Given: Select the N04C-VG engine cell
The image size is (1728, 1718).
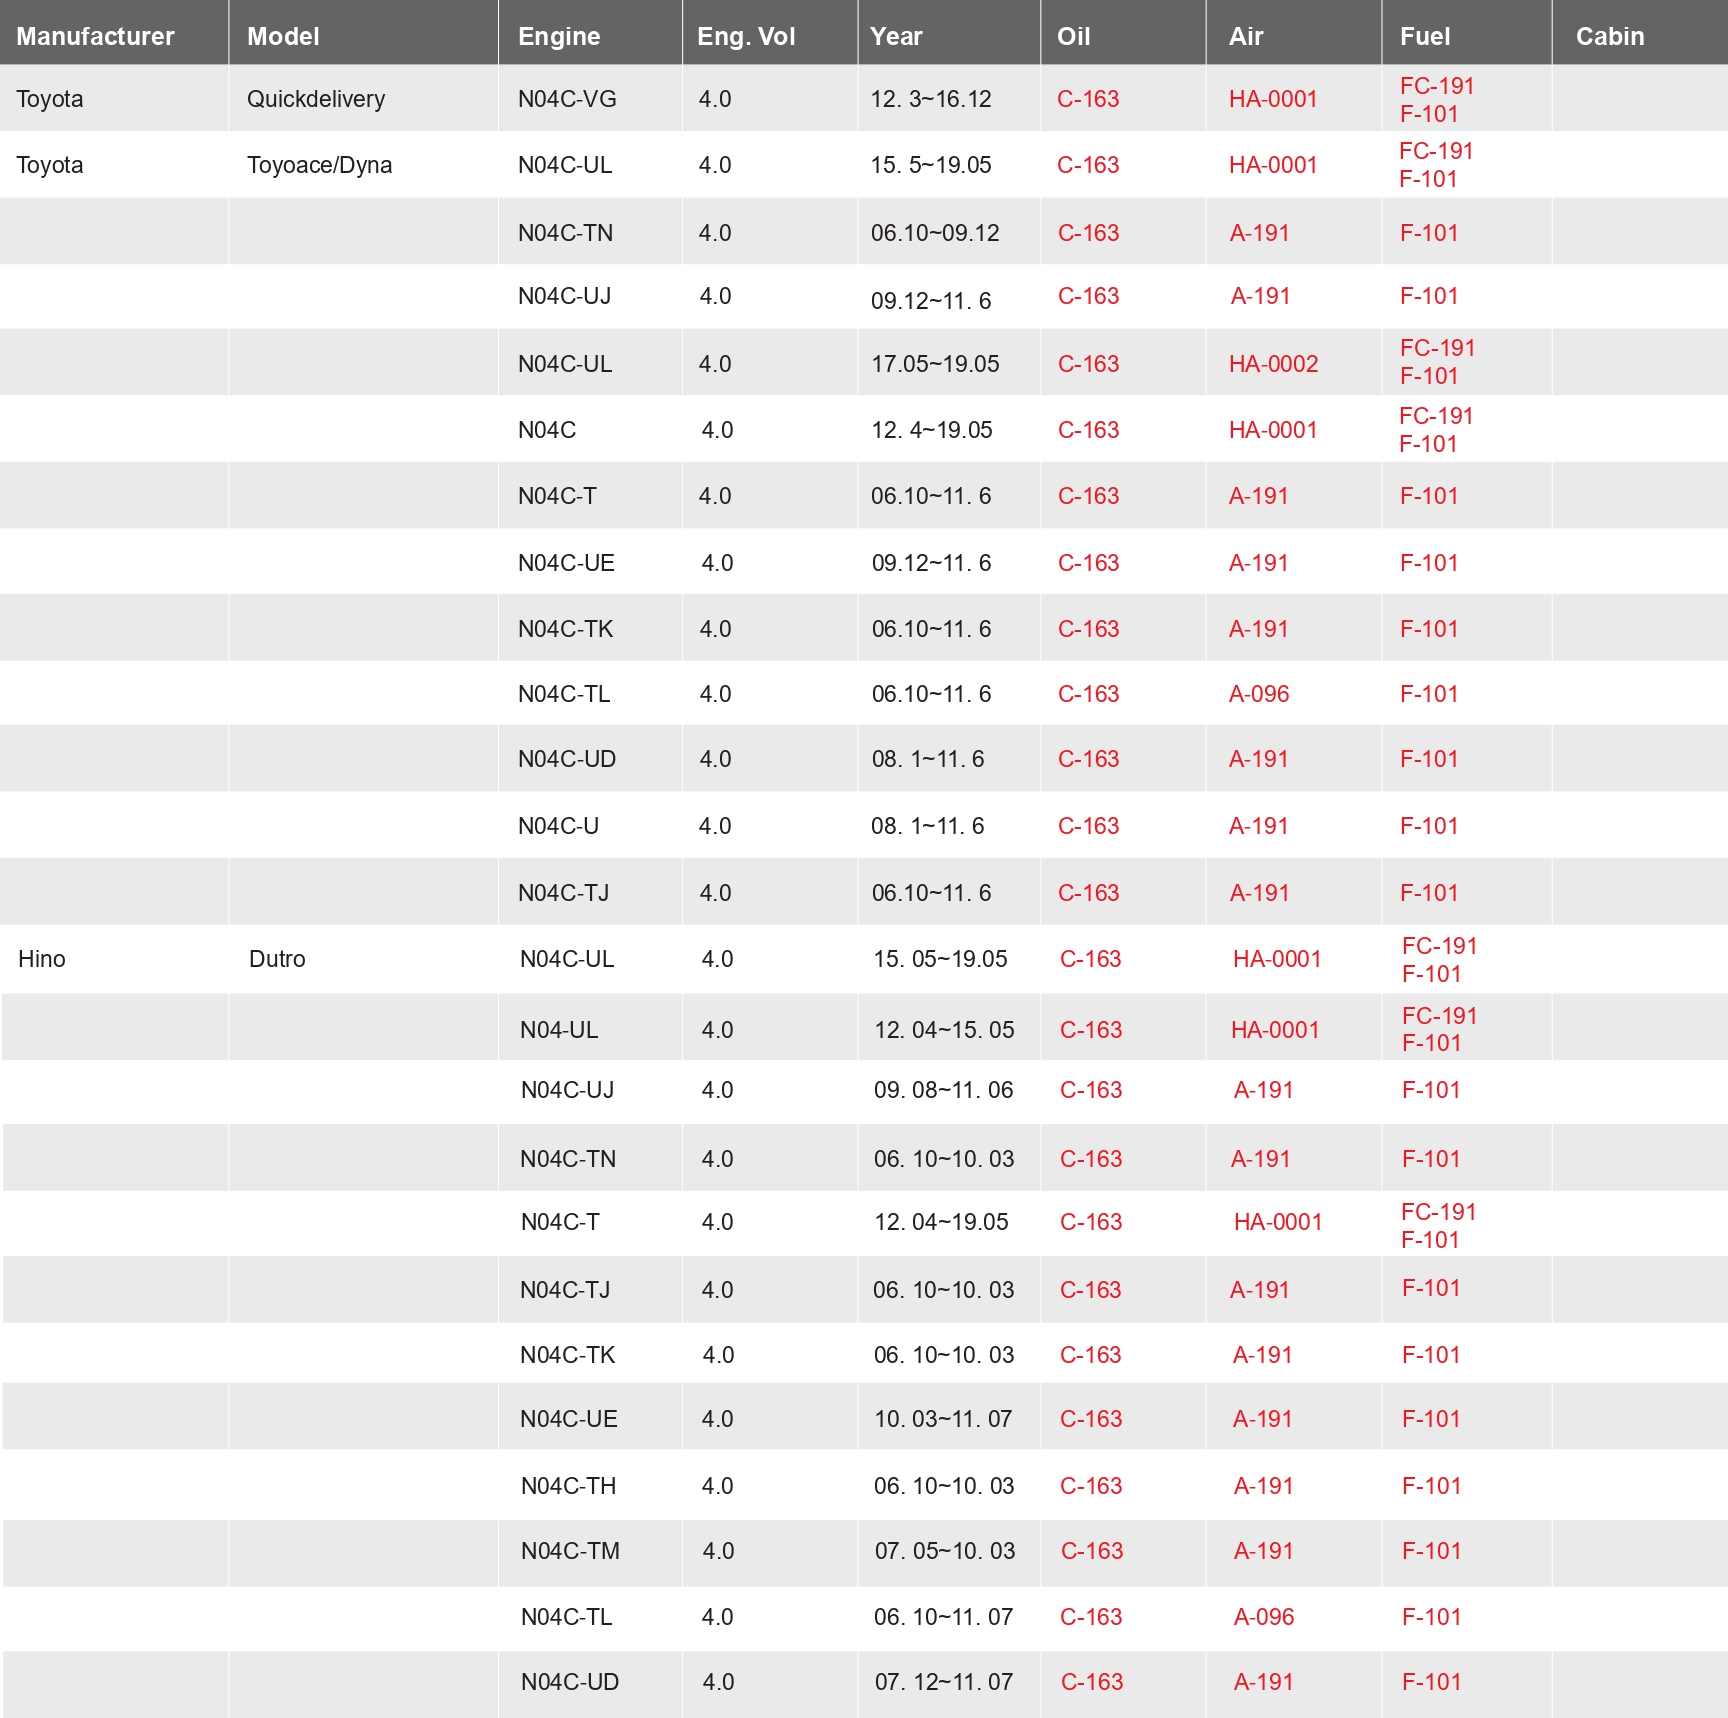Looking at the screenshot, I should coord(567,99).
